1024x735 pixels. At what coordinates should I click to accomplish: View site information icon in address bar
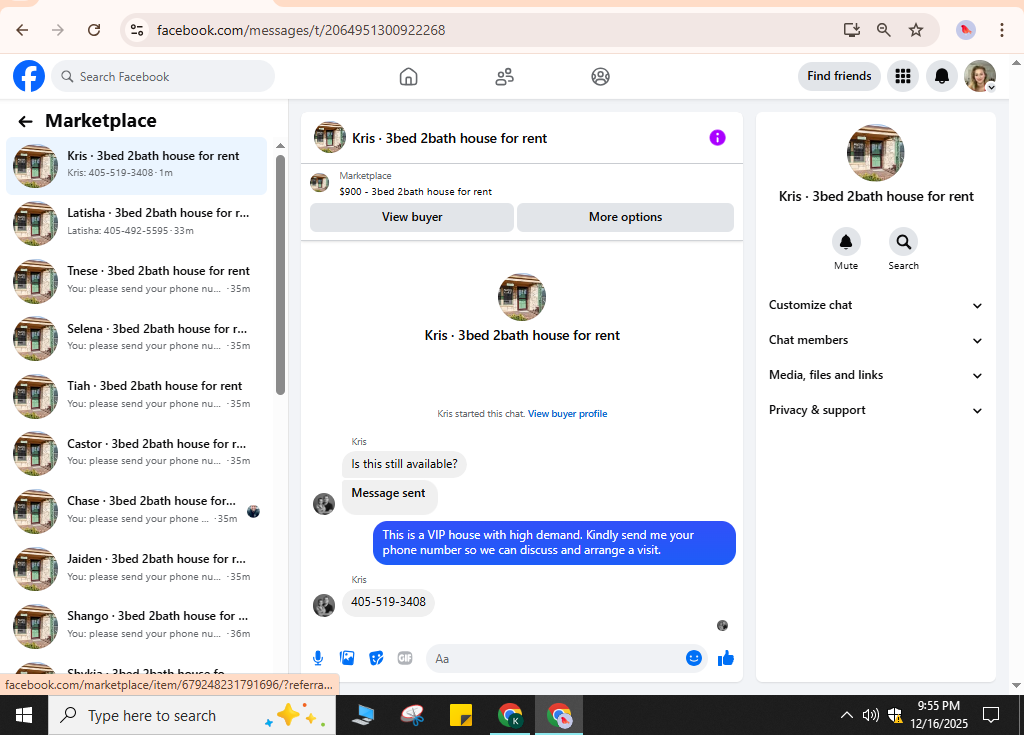pyautogui.click(x=137, y=30)
